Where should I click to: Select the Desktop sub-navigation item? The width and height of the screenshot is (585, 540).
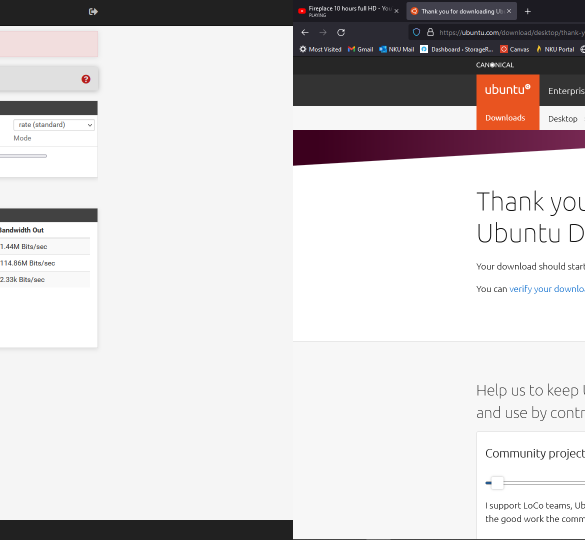point(563,119)
